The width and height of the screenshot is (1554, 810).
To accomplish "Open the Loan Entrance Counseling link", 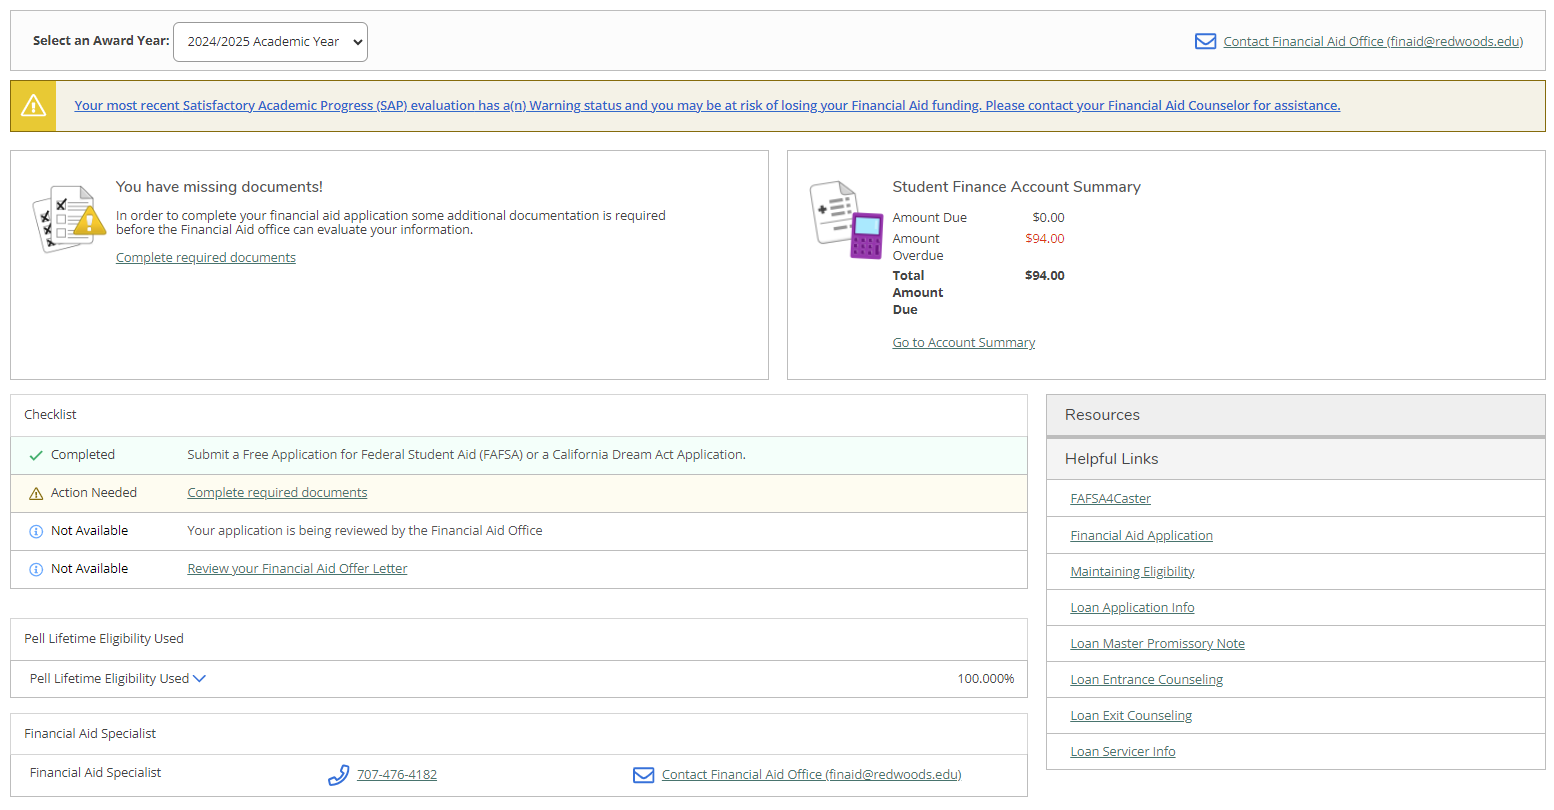I will tap(1146, 680).
